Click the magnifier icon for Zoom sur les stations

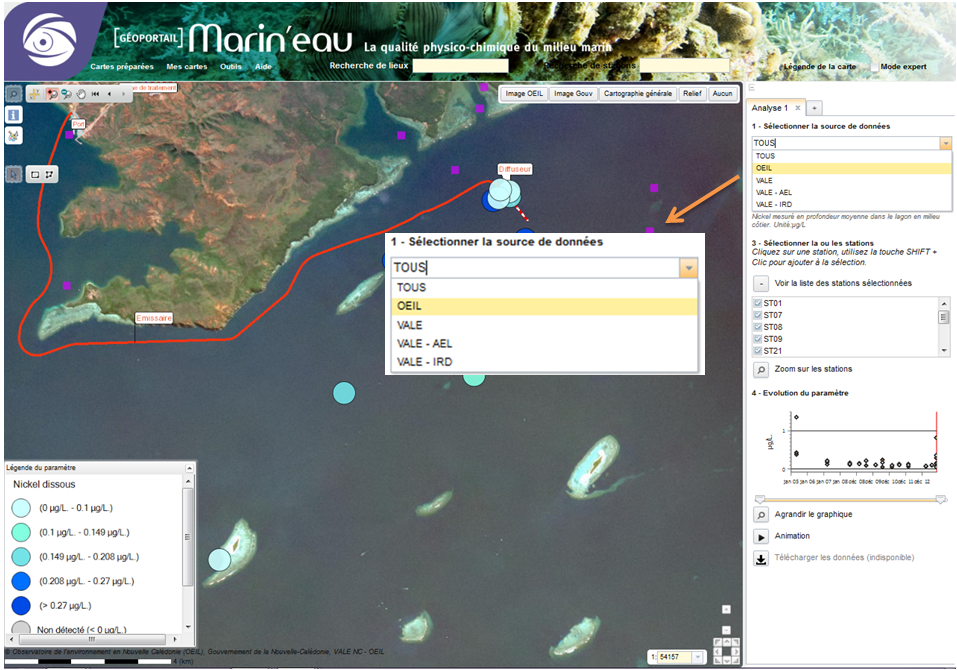[761, 369]
